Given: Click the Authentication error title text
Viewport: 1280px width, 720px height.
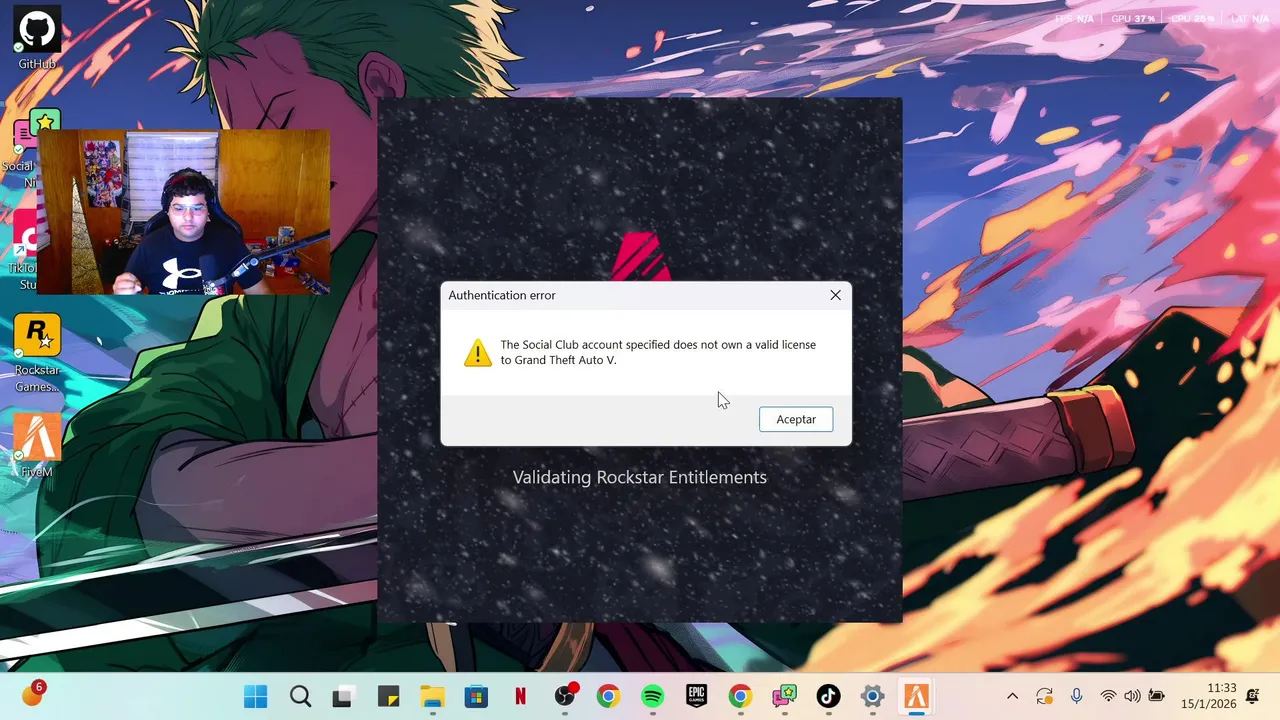Looking at the screenshot, I should (502, 295).
